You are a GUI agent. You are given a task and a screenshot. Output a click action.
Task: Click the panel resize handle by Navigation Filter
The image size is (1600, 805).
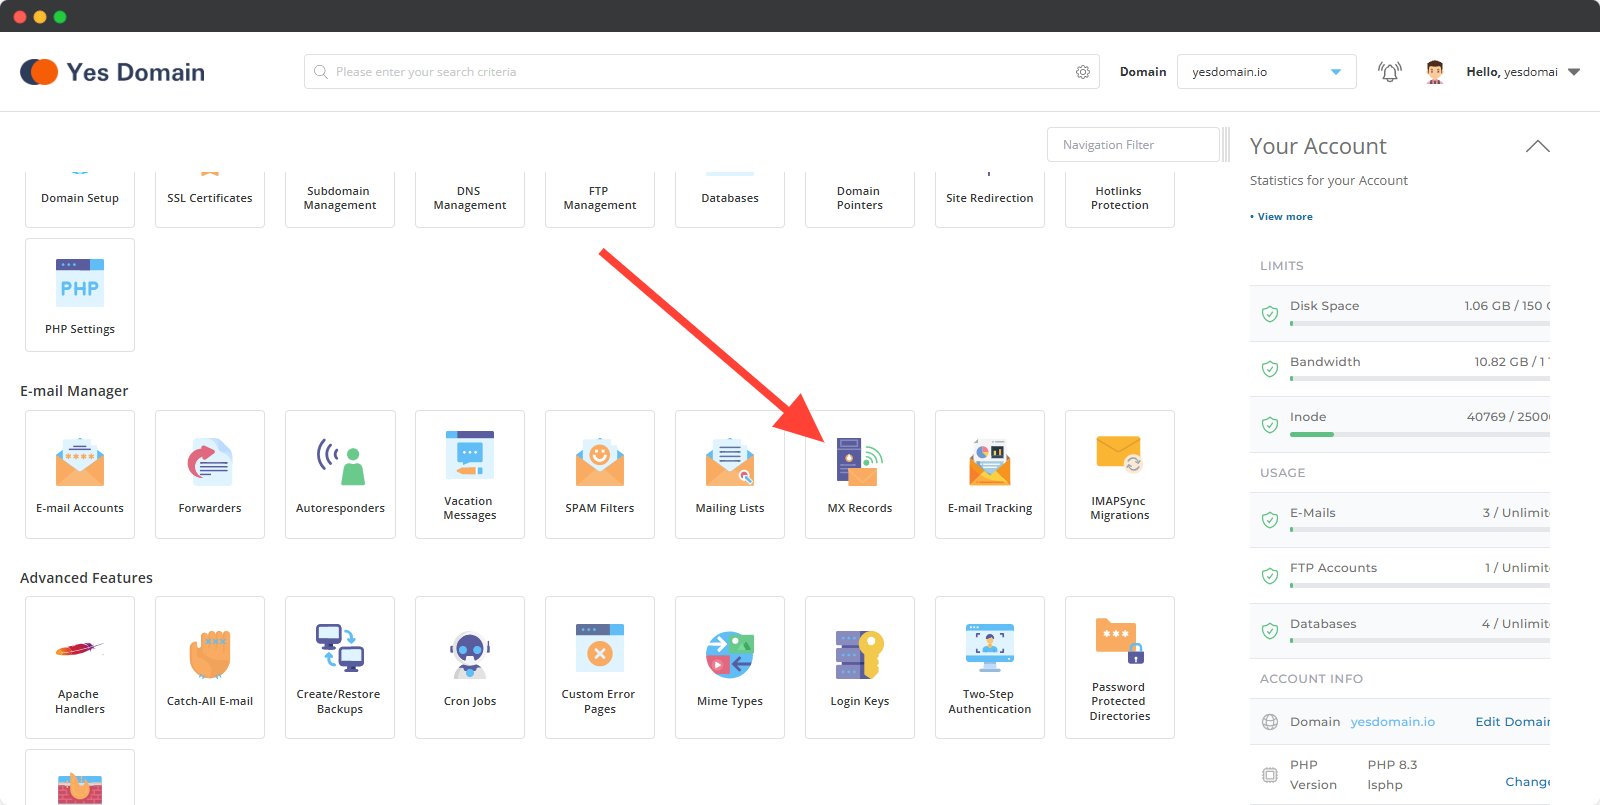click(x=1226, y=145)
